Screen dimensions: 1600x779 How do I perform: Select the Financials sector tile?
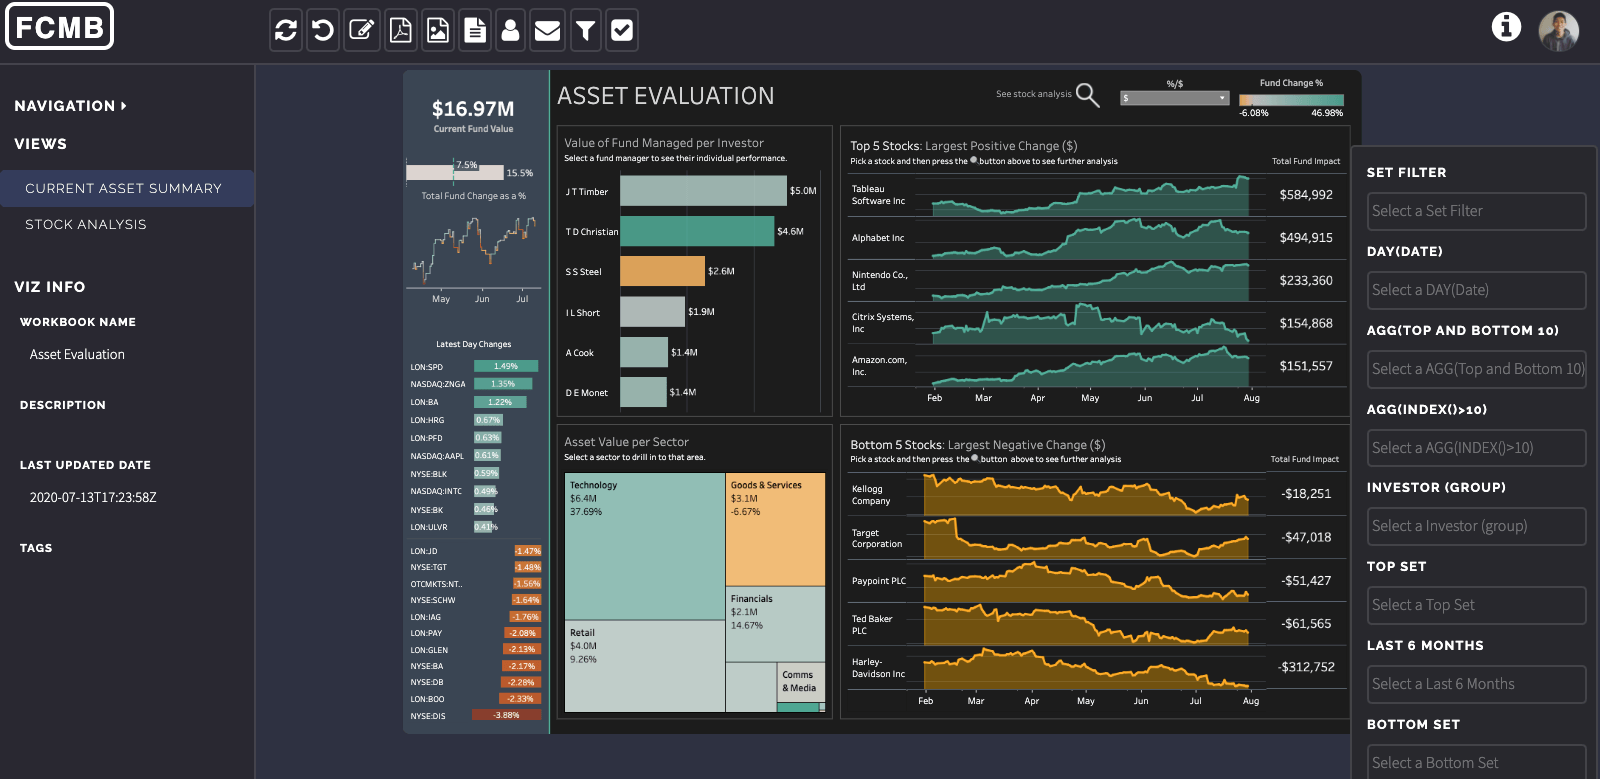[775, 625]
